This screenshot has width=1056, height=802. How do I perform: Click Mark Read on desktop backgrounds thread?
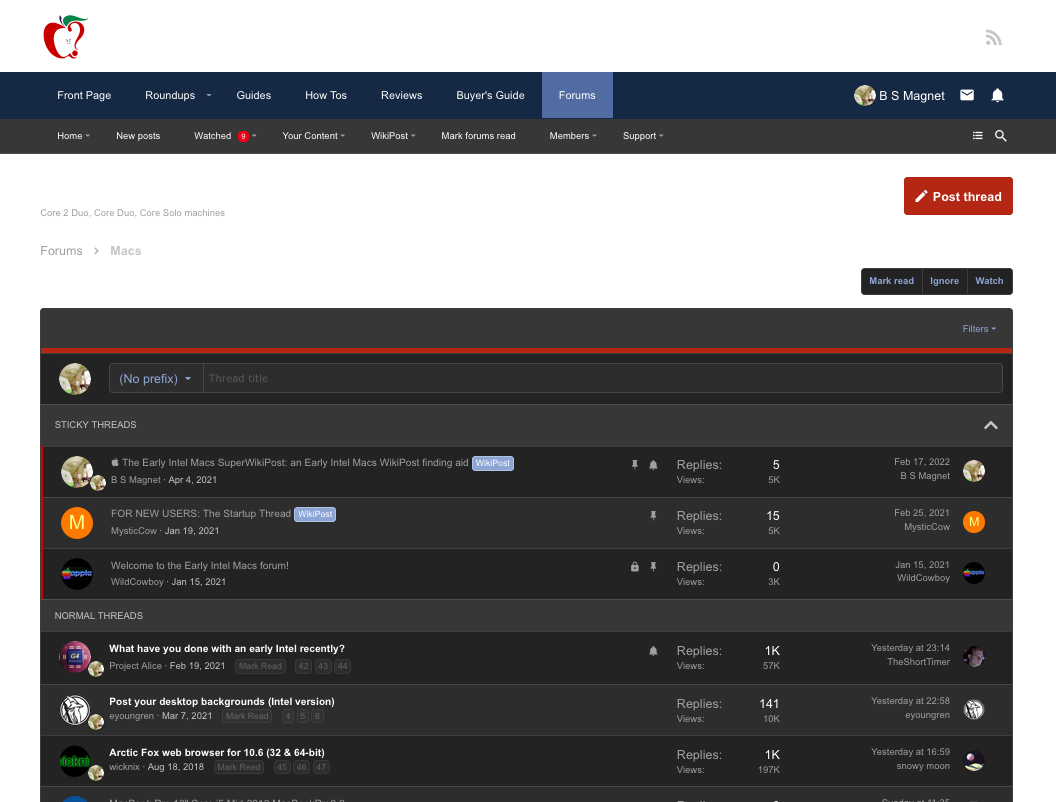[247, 716]
